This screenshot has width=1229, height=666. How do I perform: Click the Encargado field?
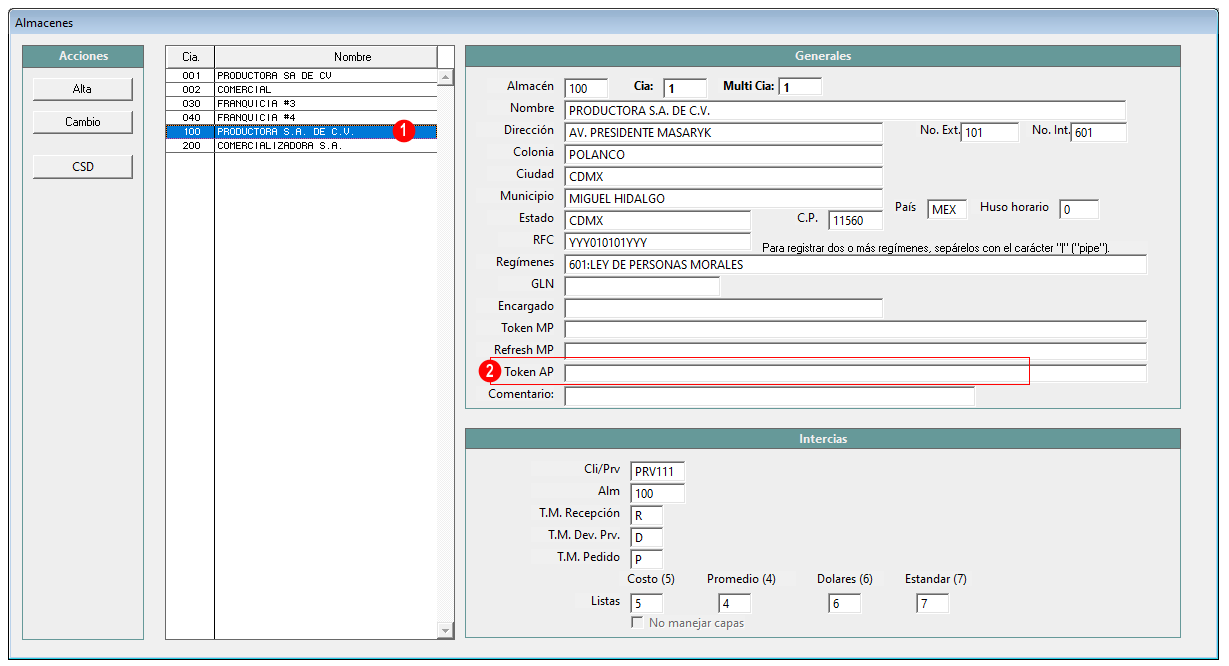tap(724, 309)
